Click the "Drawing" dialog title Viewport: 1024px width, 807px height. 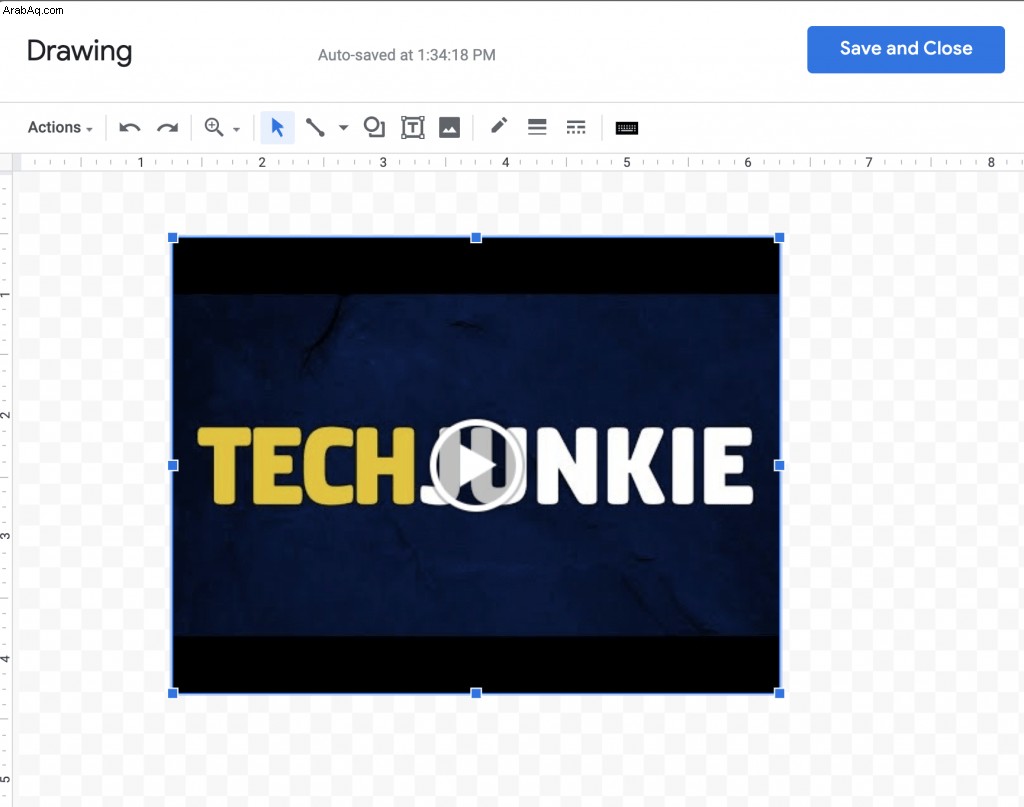coord(79,52)
